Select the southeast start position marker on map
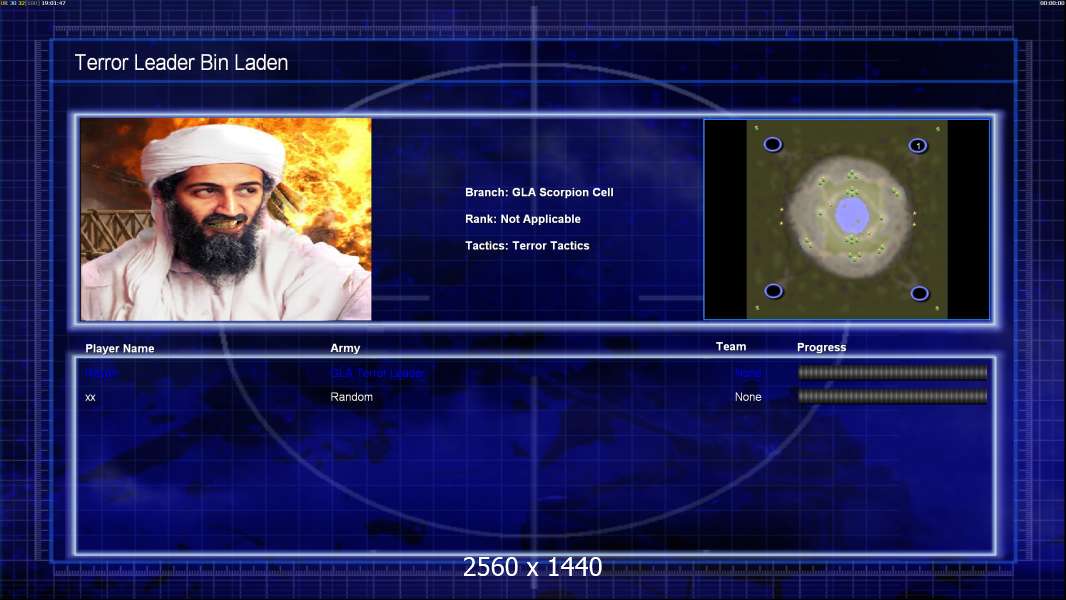Screen dimensions: 1066x600 point(919,293)
